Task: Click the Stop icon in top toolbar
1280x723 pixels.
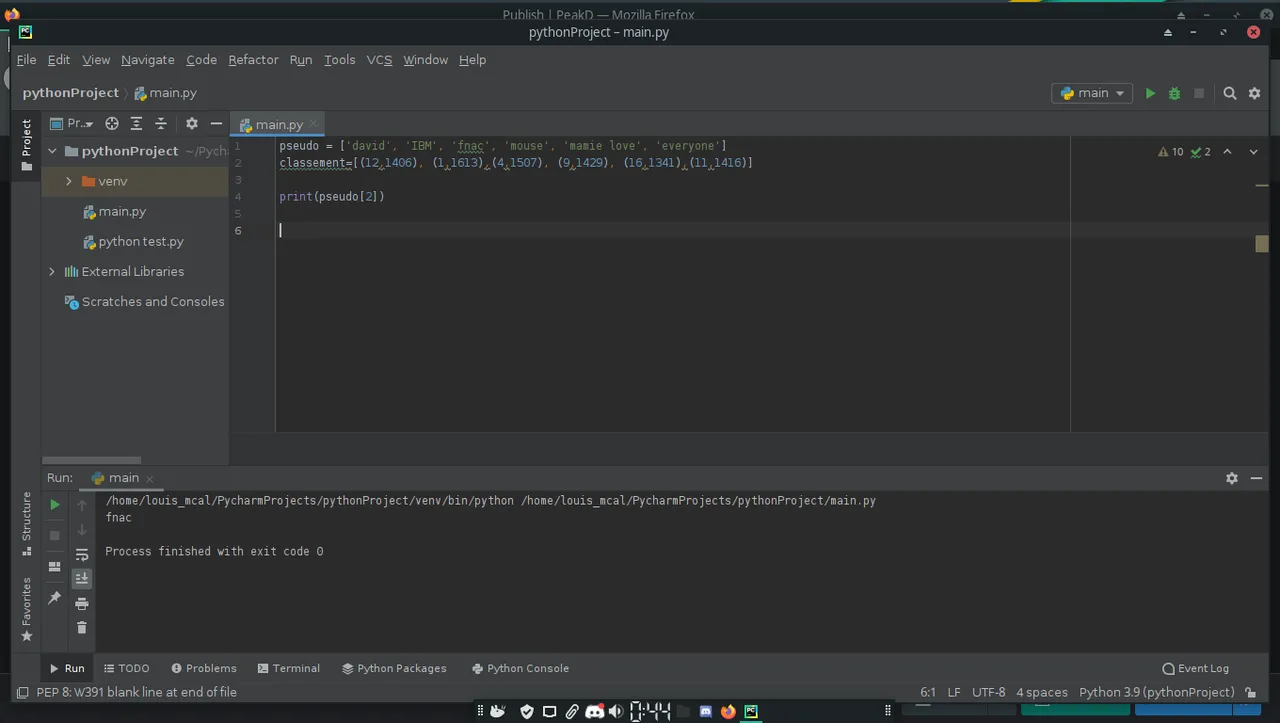Action: [1199, 93]
